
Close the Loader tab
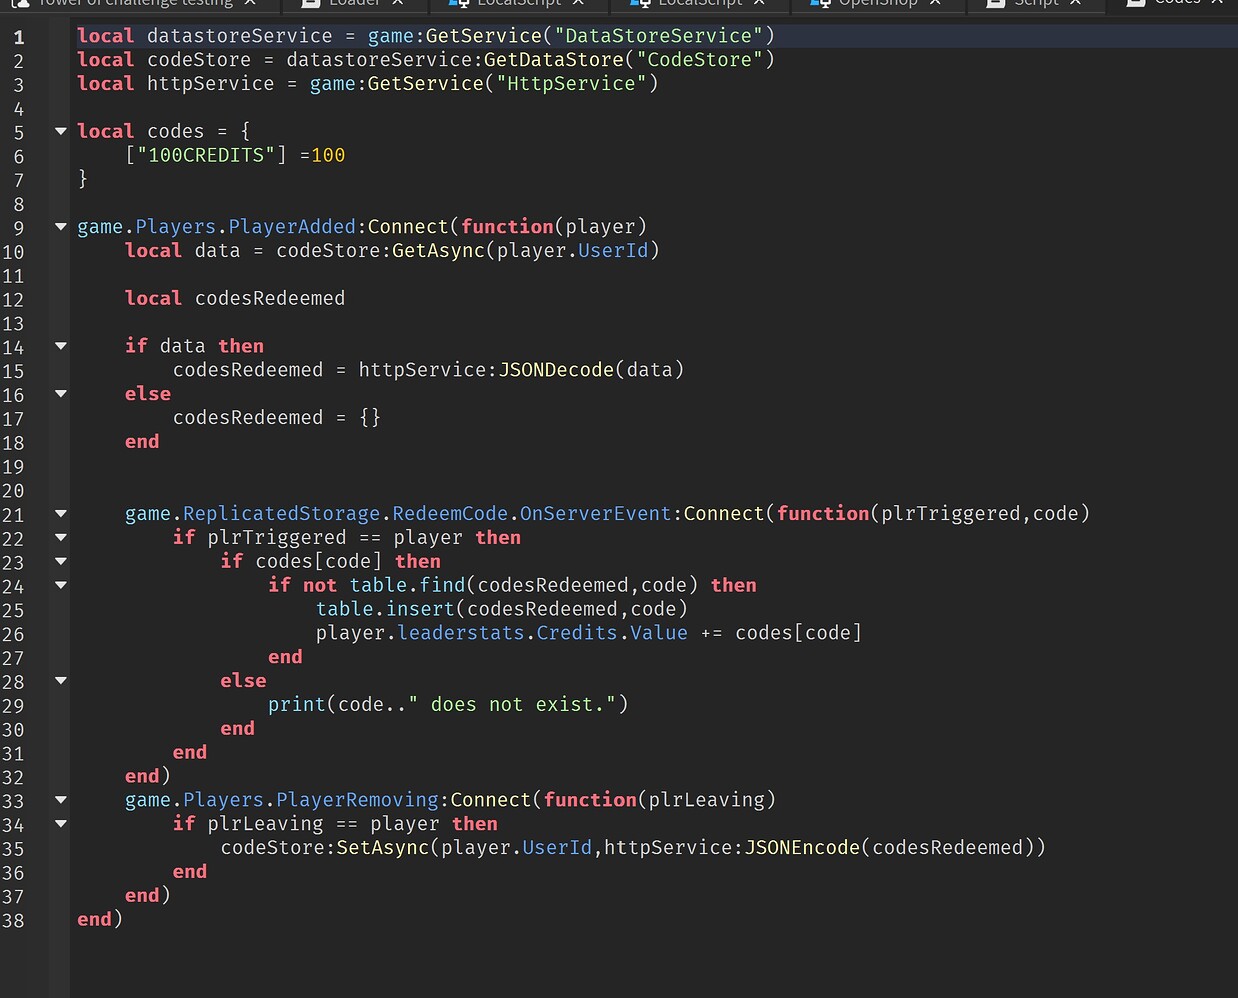397,3
